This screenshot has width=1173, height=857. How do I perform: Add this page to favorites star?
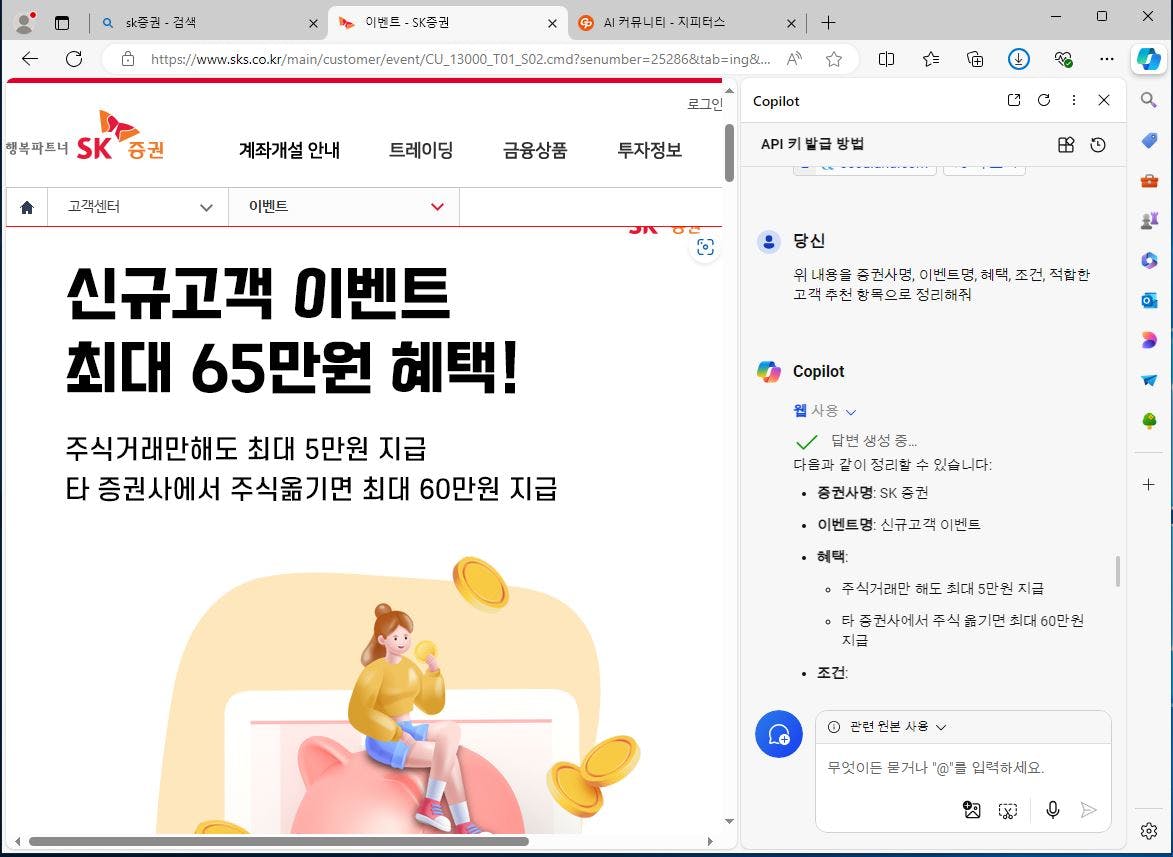(x=833, y=59)
